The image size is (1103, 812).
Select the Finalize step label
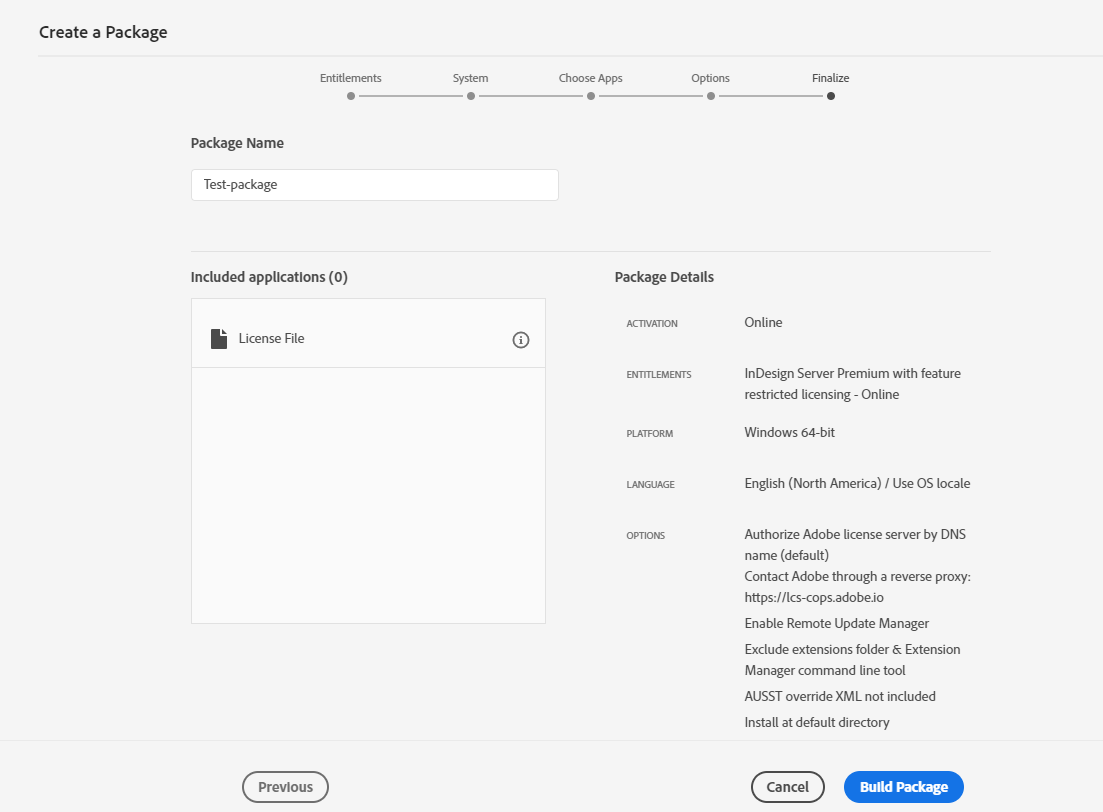click(x=831, y=78)
